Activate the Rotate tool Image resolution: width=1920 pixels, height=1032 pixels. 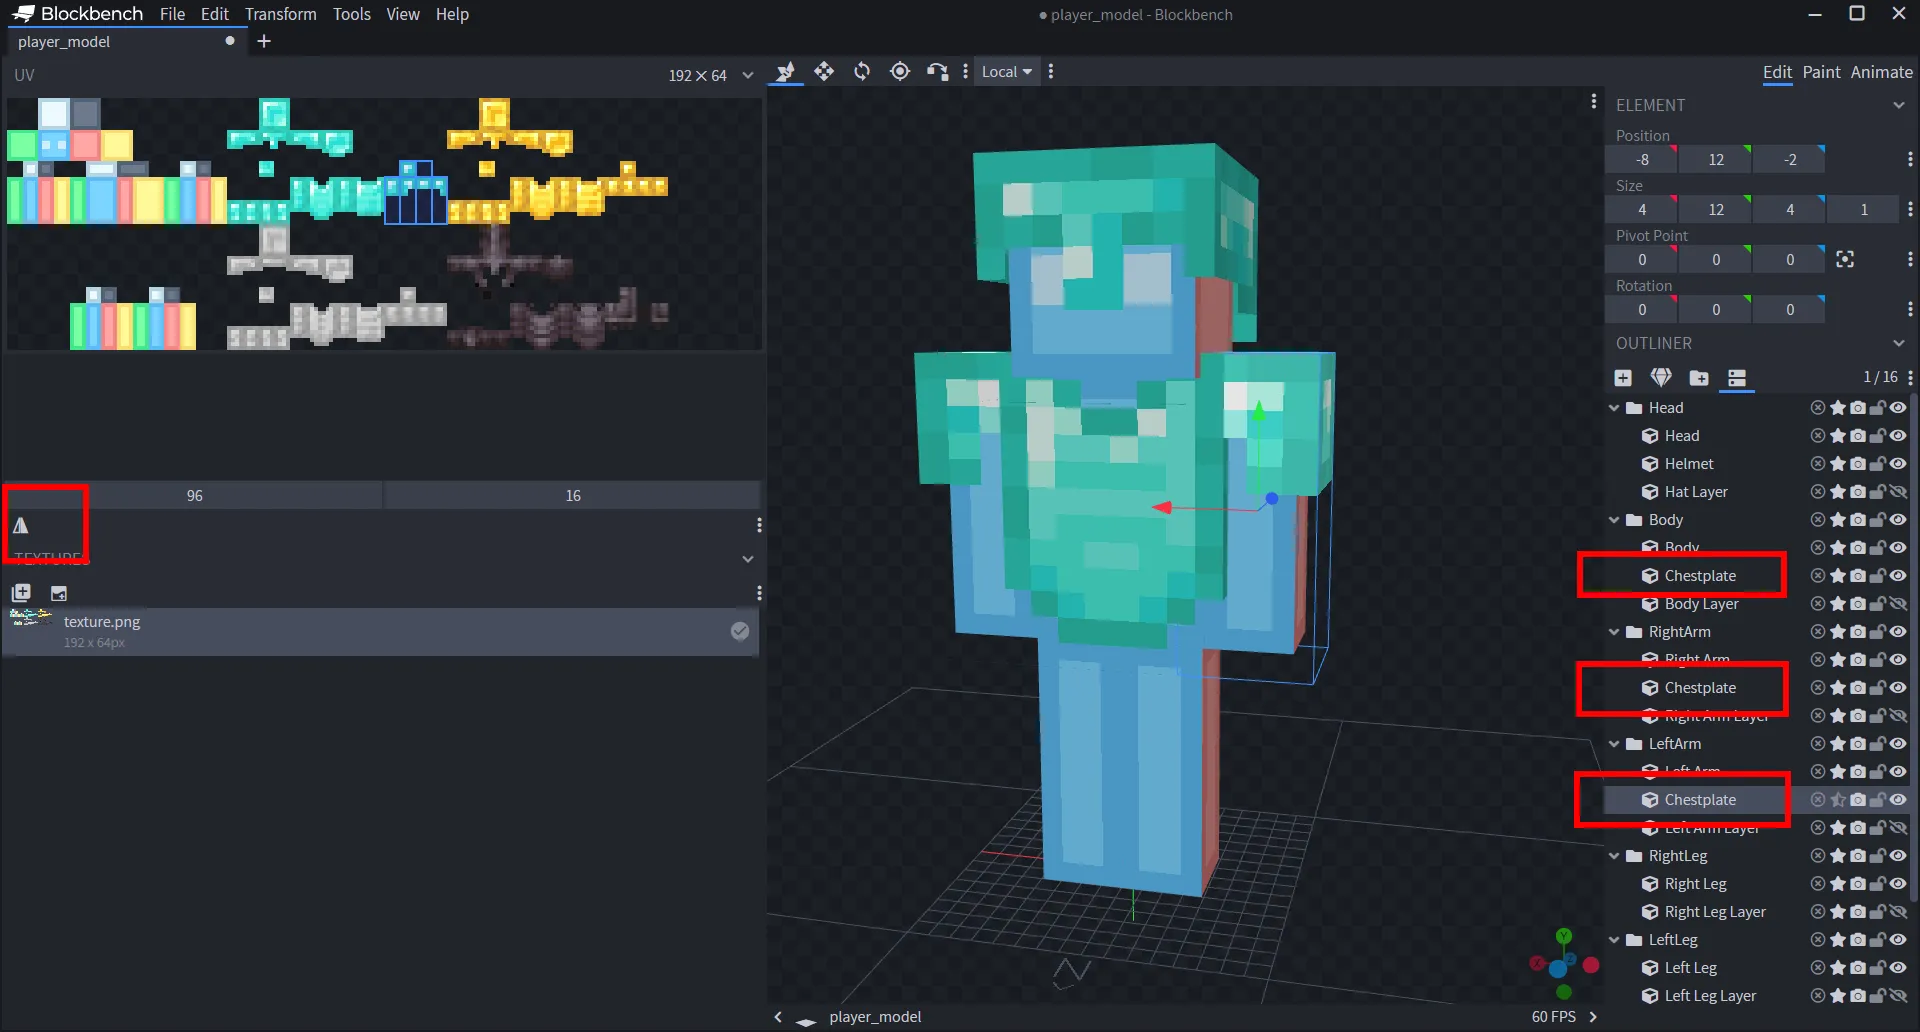(x=861, y=71)
